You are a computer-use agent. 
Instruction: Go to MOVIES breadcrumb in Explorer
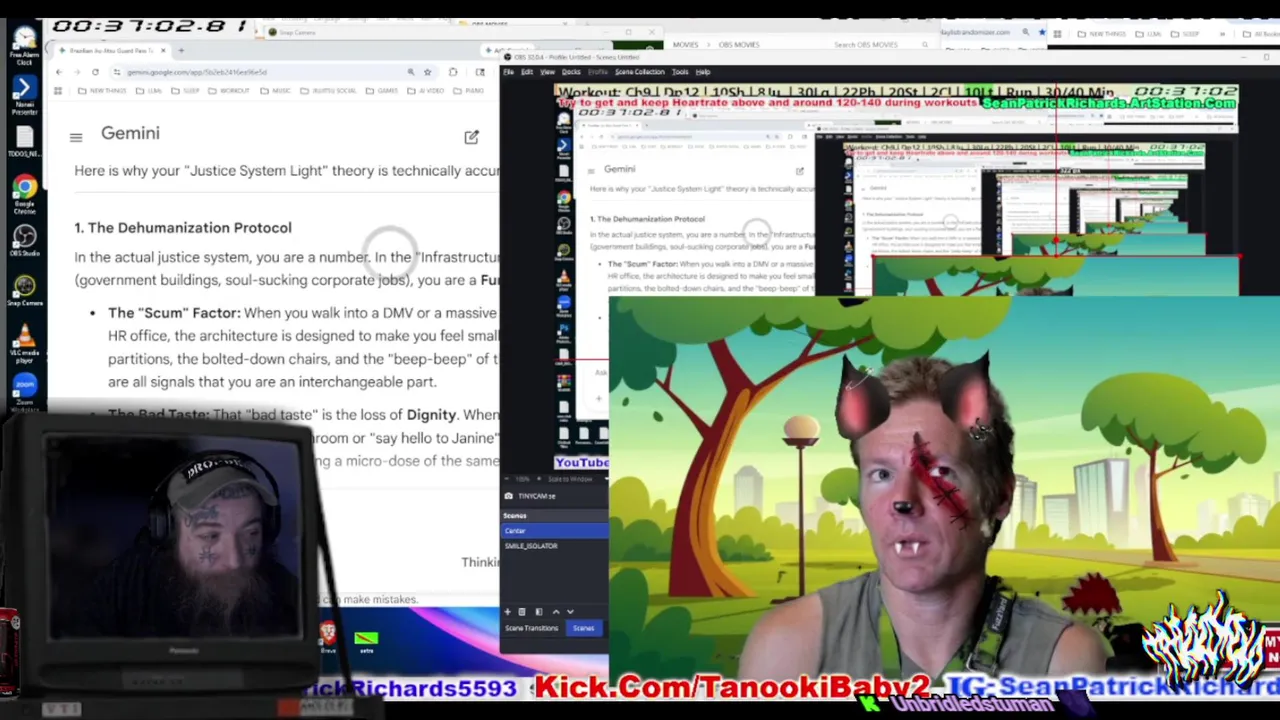click(685, 45)
